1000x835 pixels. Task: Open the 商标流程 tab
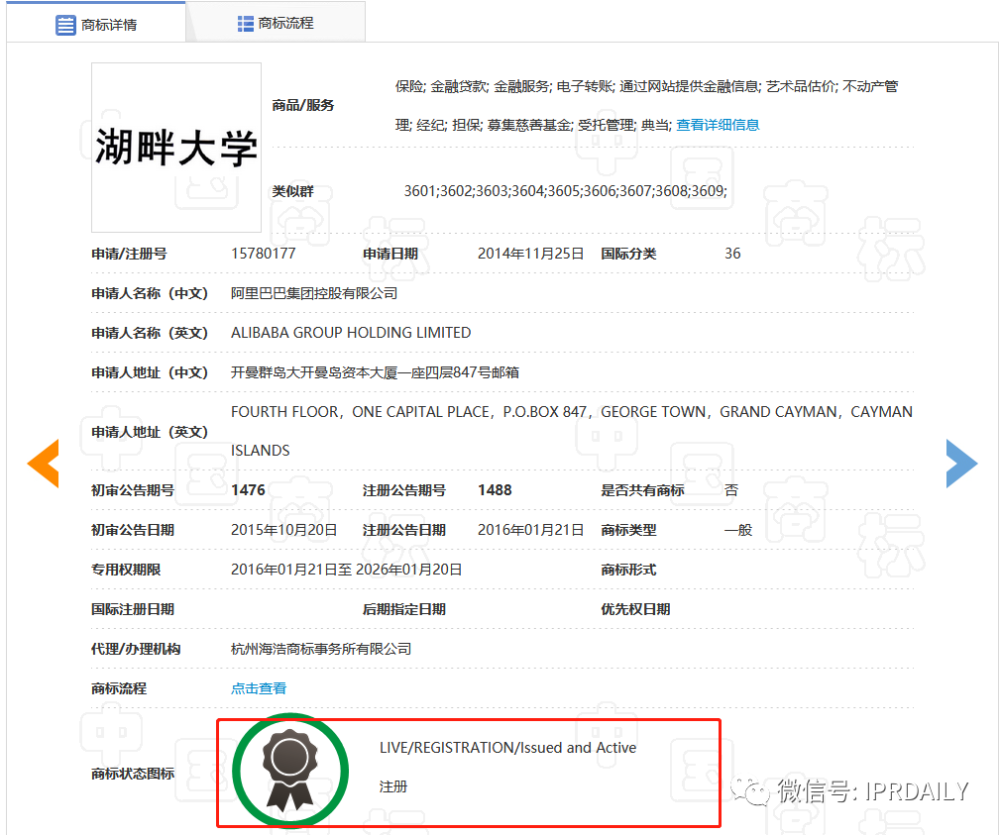[x=276, y=24]
